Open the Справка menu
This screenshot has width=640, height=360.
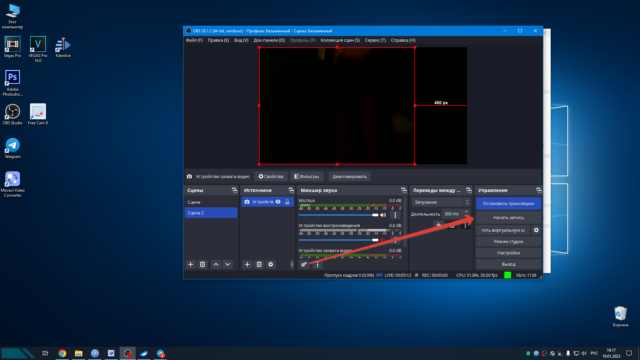coord(403,40)
